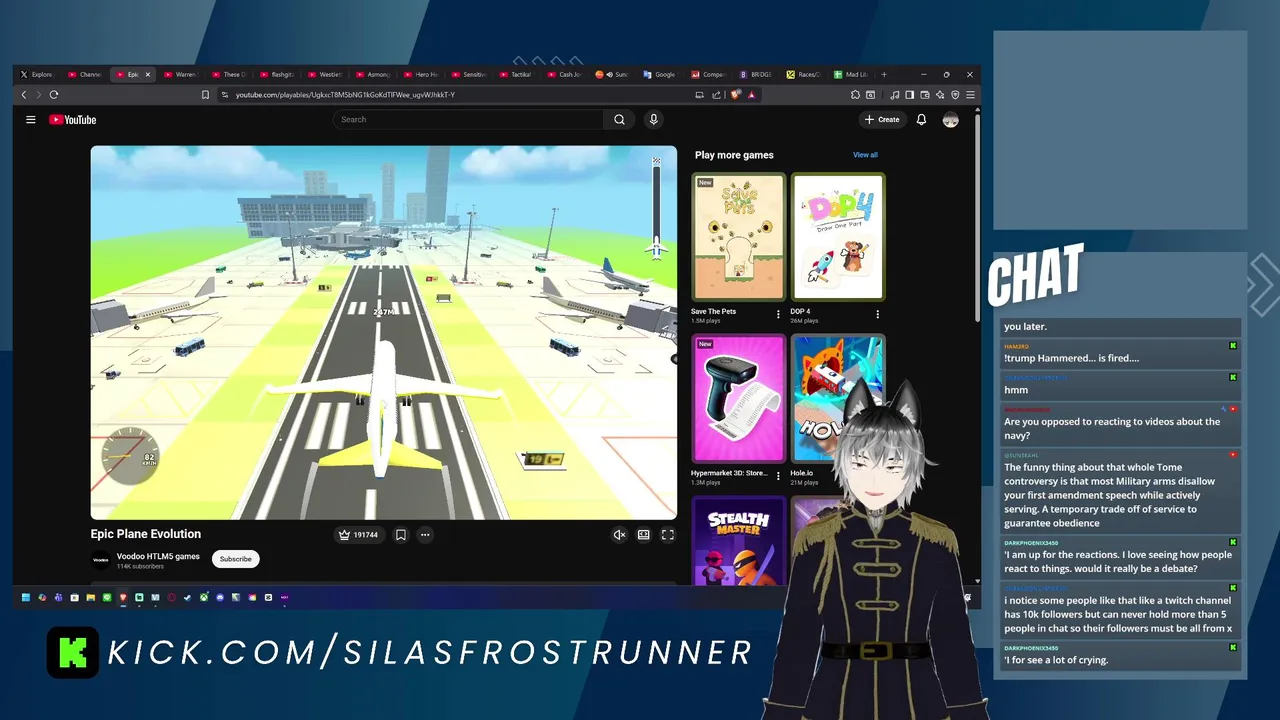Open the Windows Start button
The height and width of the screenshot is (720, 1280).
click(x=26, y=598)
